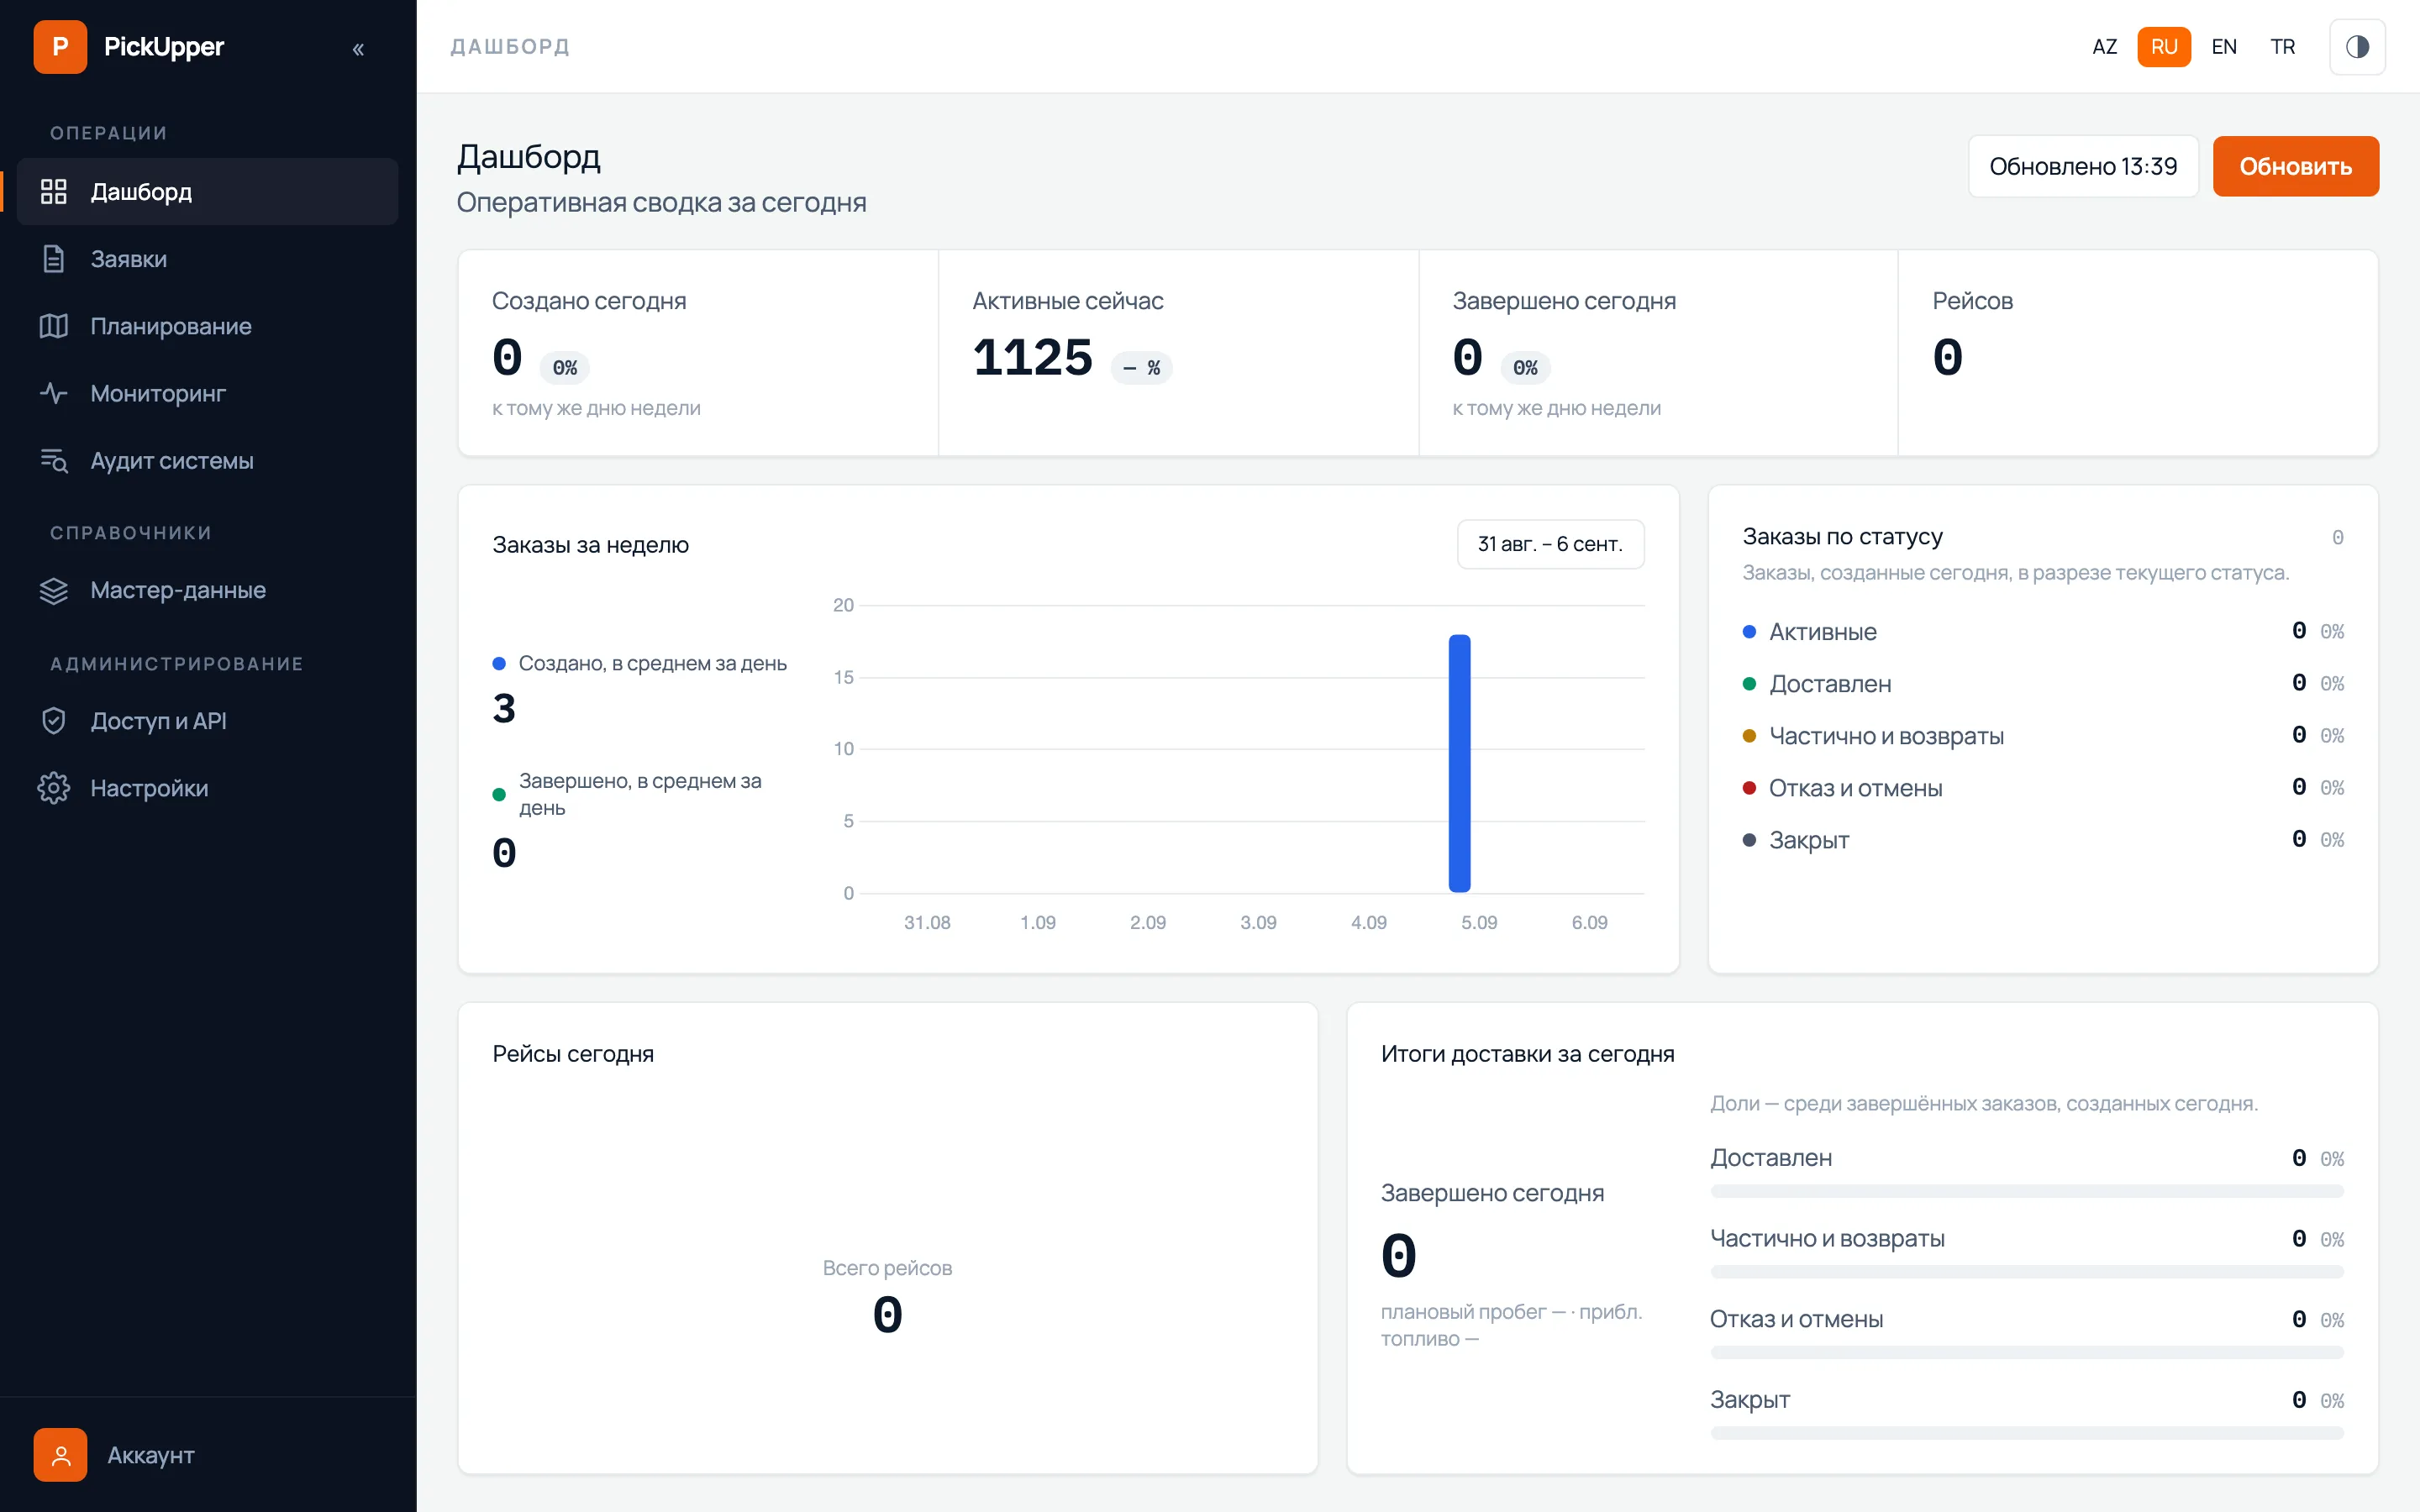Viewport: 2420px width, 1512px height.
Task: Switch language to AZ
Action: coord(2104,47)
